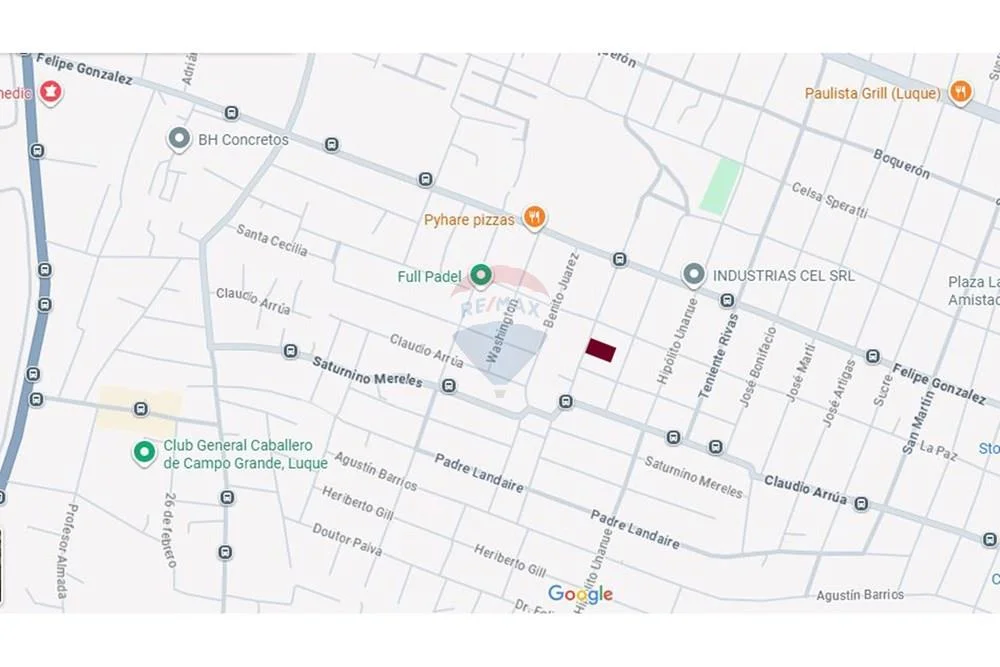Image resolution: width=1000 pixels, height=667 pixels.
Task: Click the dark red property marker rectangle
Action: click(x=601, y=350)
